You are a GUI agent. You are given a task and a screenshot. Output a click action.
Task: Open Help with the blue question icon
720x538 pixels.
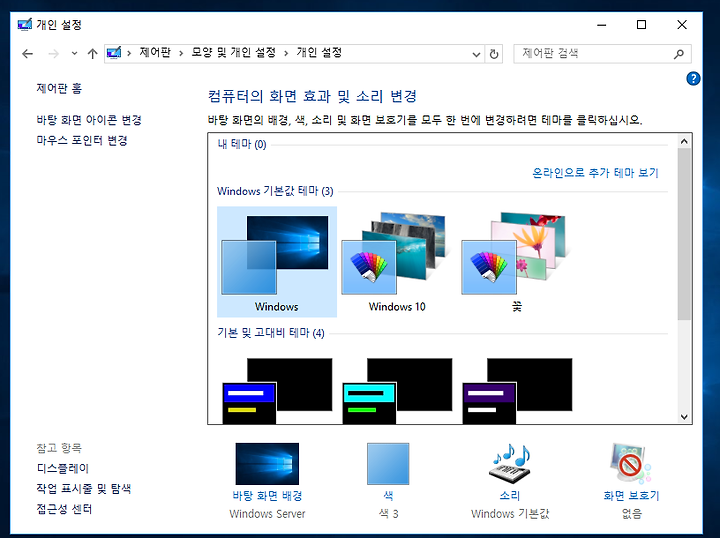(693, 78)
